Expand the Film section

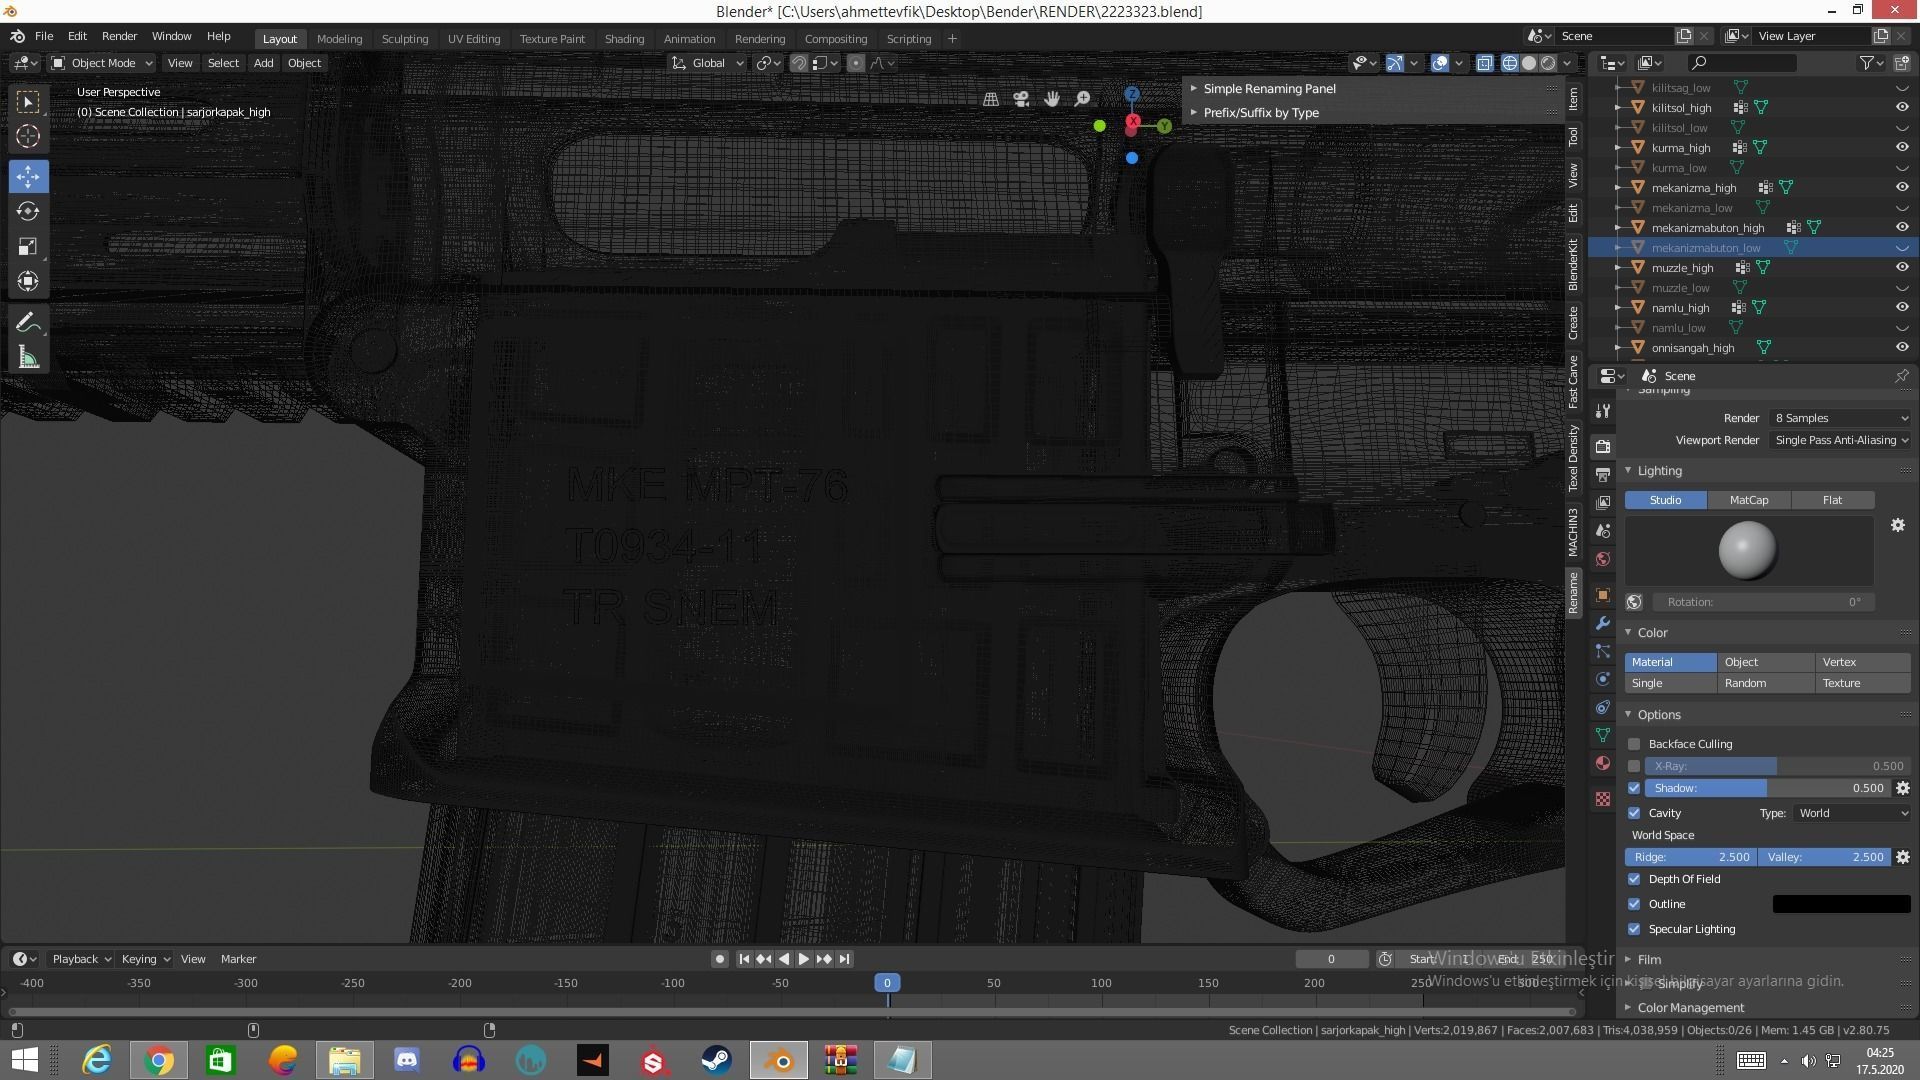click(x=1648, y=959)
